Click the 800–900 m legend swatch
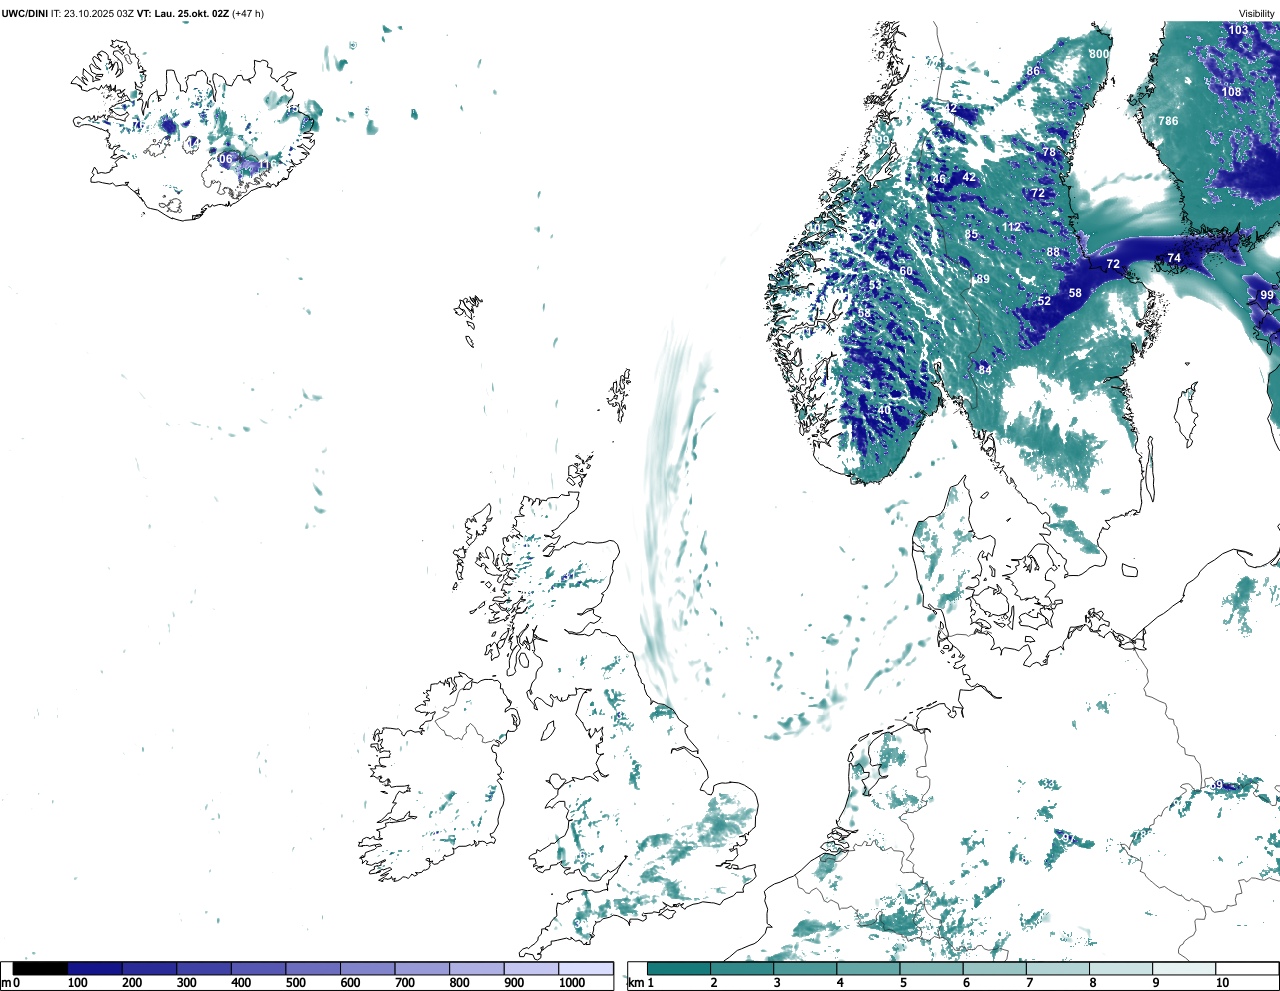The width and height of the screenshot is (1280, 991). (477, 968)
